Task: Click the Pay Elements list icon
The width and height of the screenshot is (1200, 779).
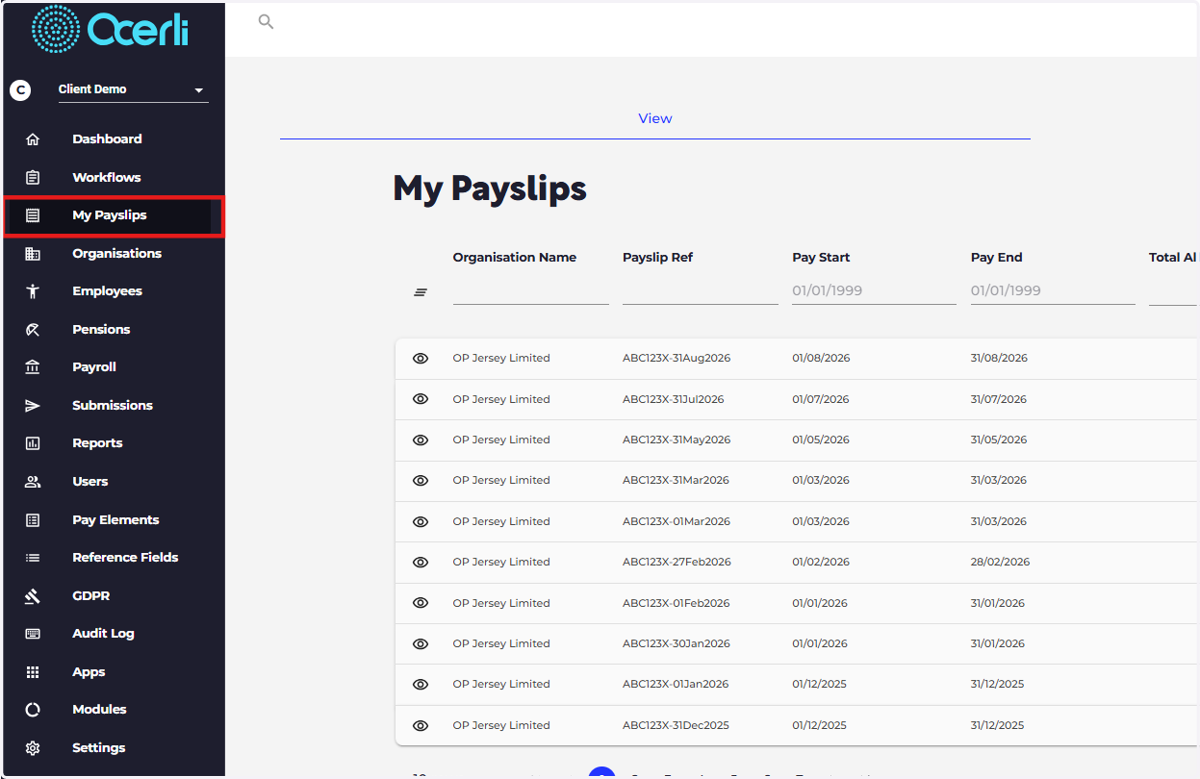Action: pyautogui.click(x=32, y=520)
